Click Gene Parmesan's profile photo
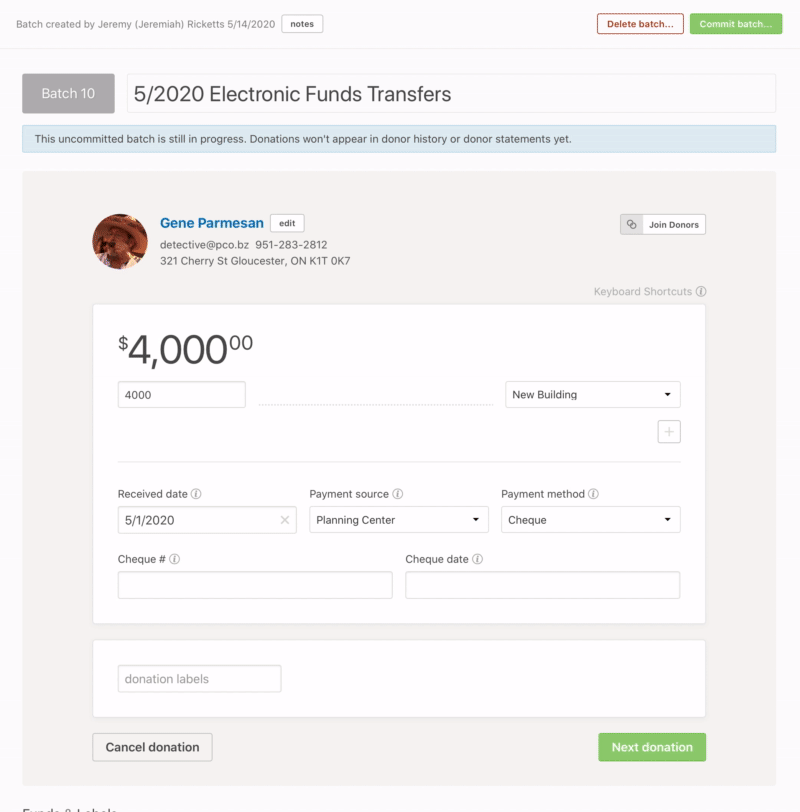 coord(120,241)
